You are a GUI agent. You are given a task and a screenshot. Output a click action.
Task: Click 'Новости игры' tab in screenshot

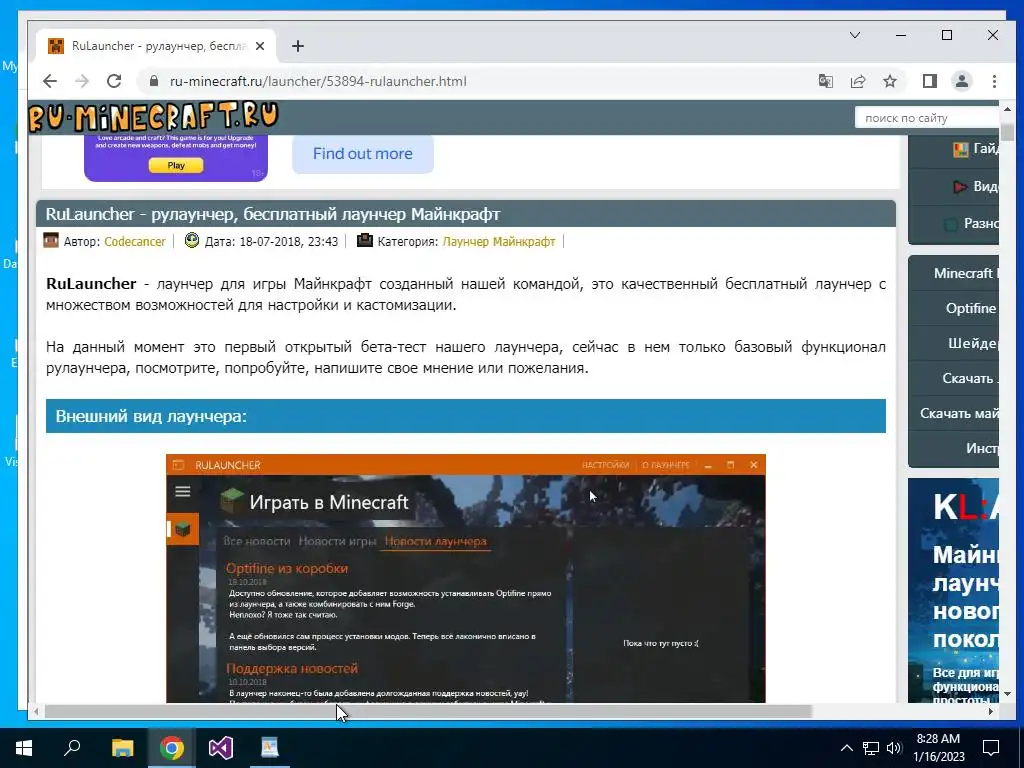[337, 541]
